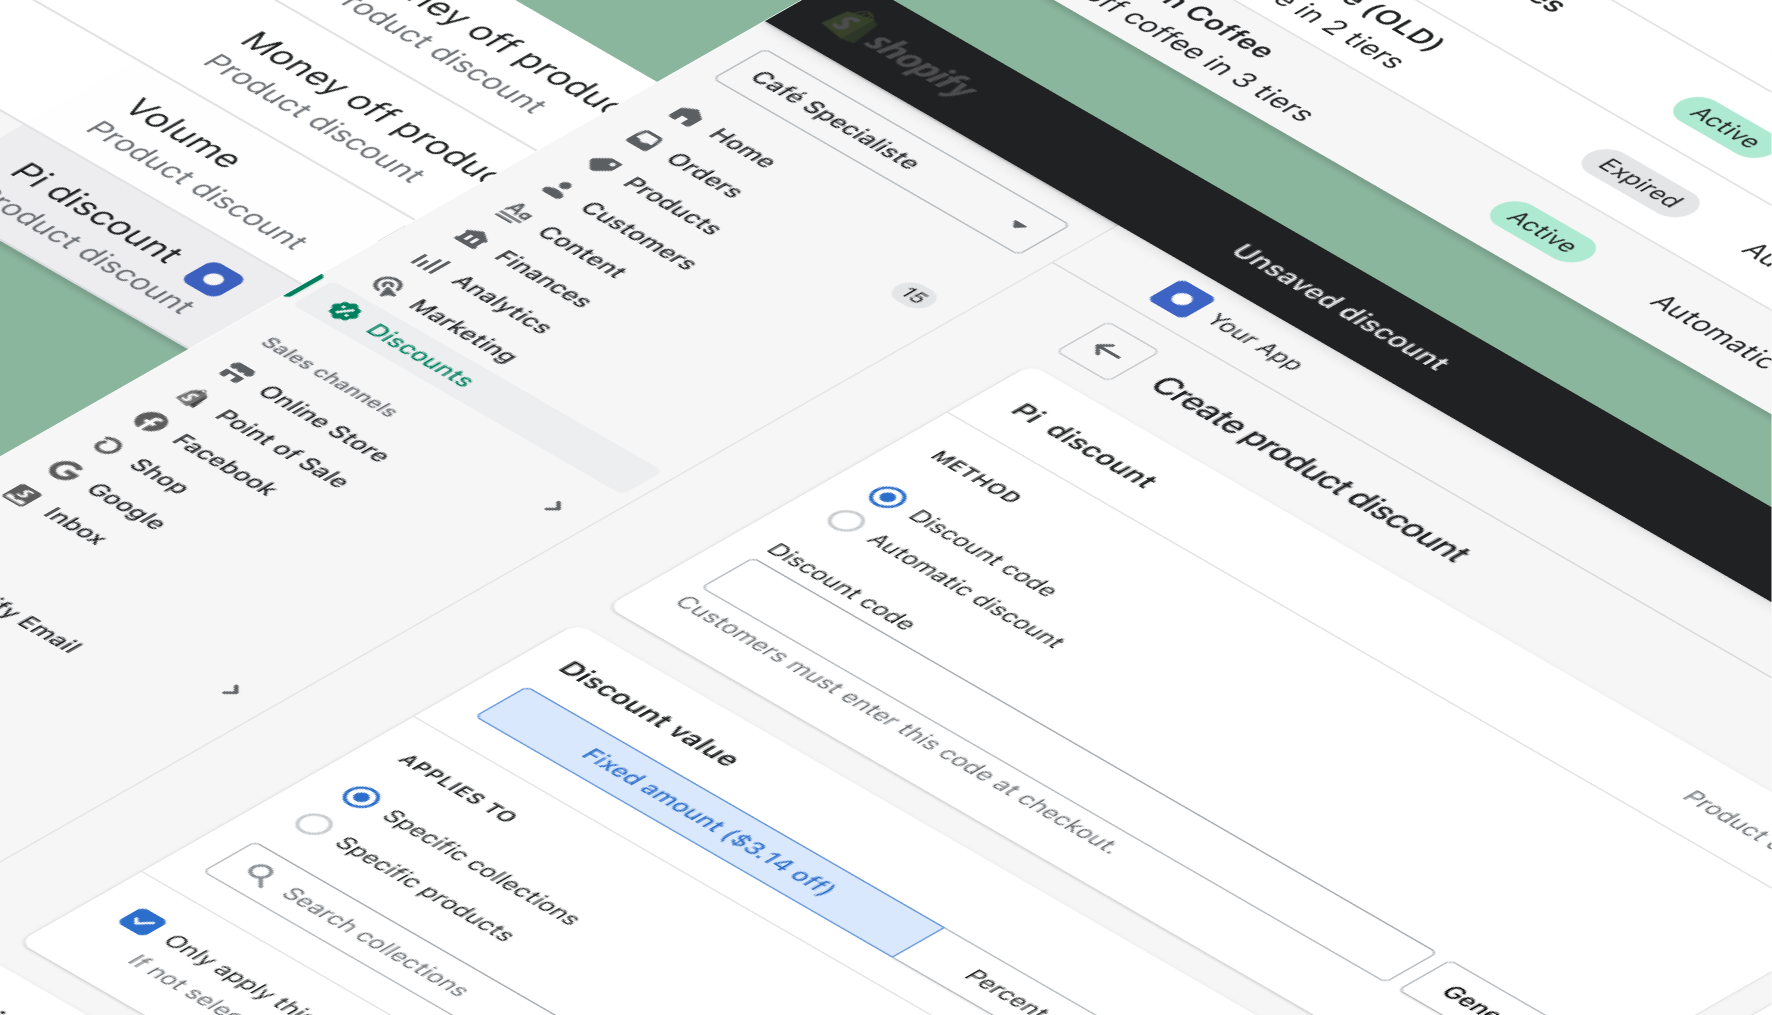Select the Automatic discount radio button
The image size is (1772, 1015).
tap(846, 521)
